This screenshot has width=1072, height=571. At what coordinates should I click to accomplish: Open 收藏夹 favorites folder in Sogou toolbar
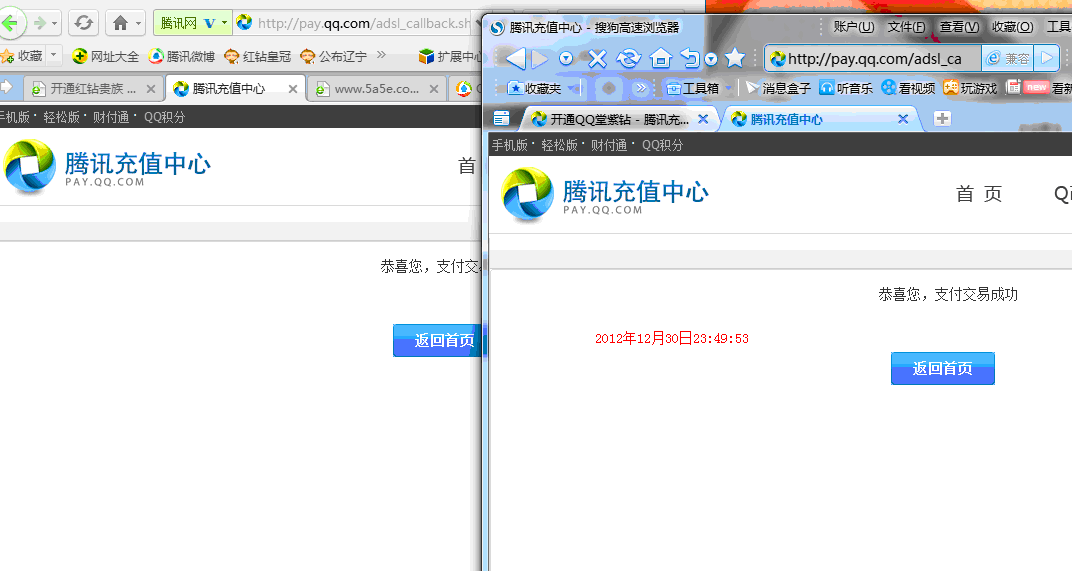(x=535, y=88)
